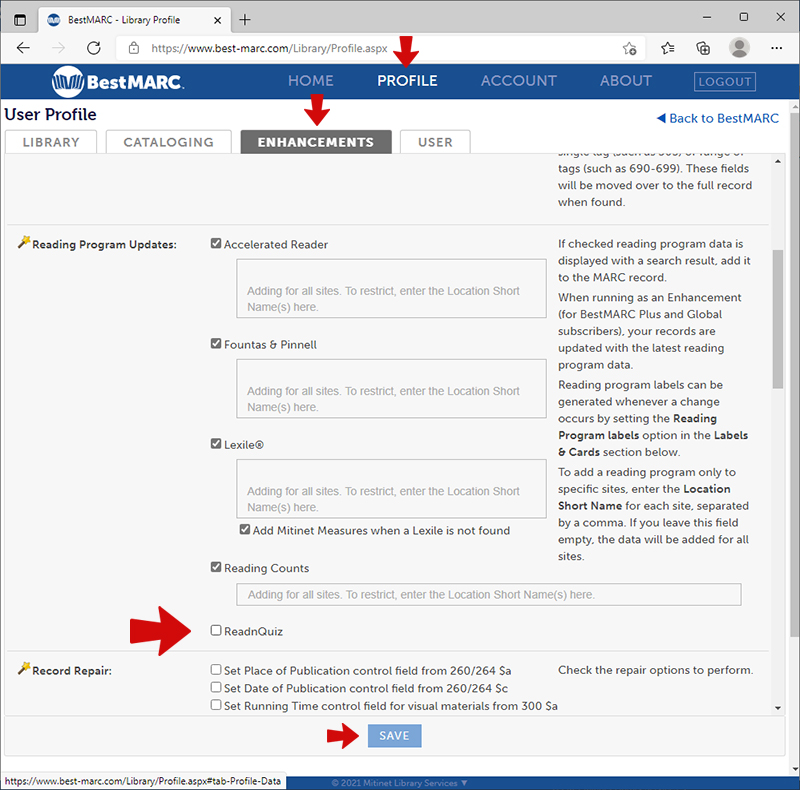The image size is (800, 790).
Task: Click the inner panel scrollbar thumb
Action: pyautogui.click(x=778, y=319)
